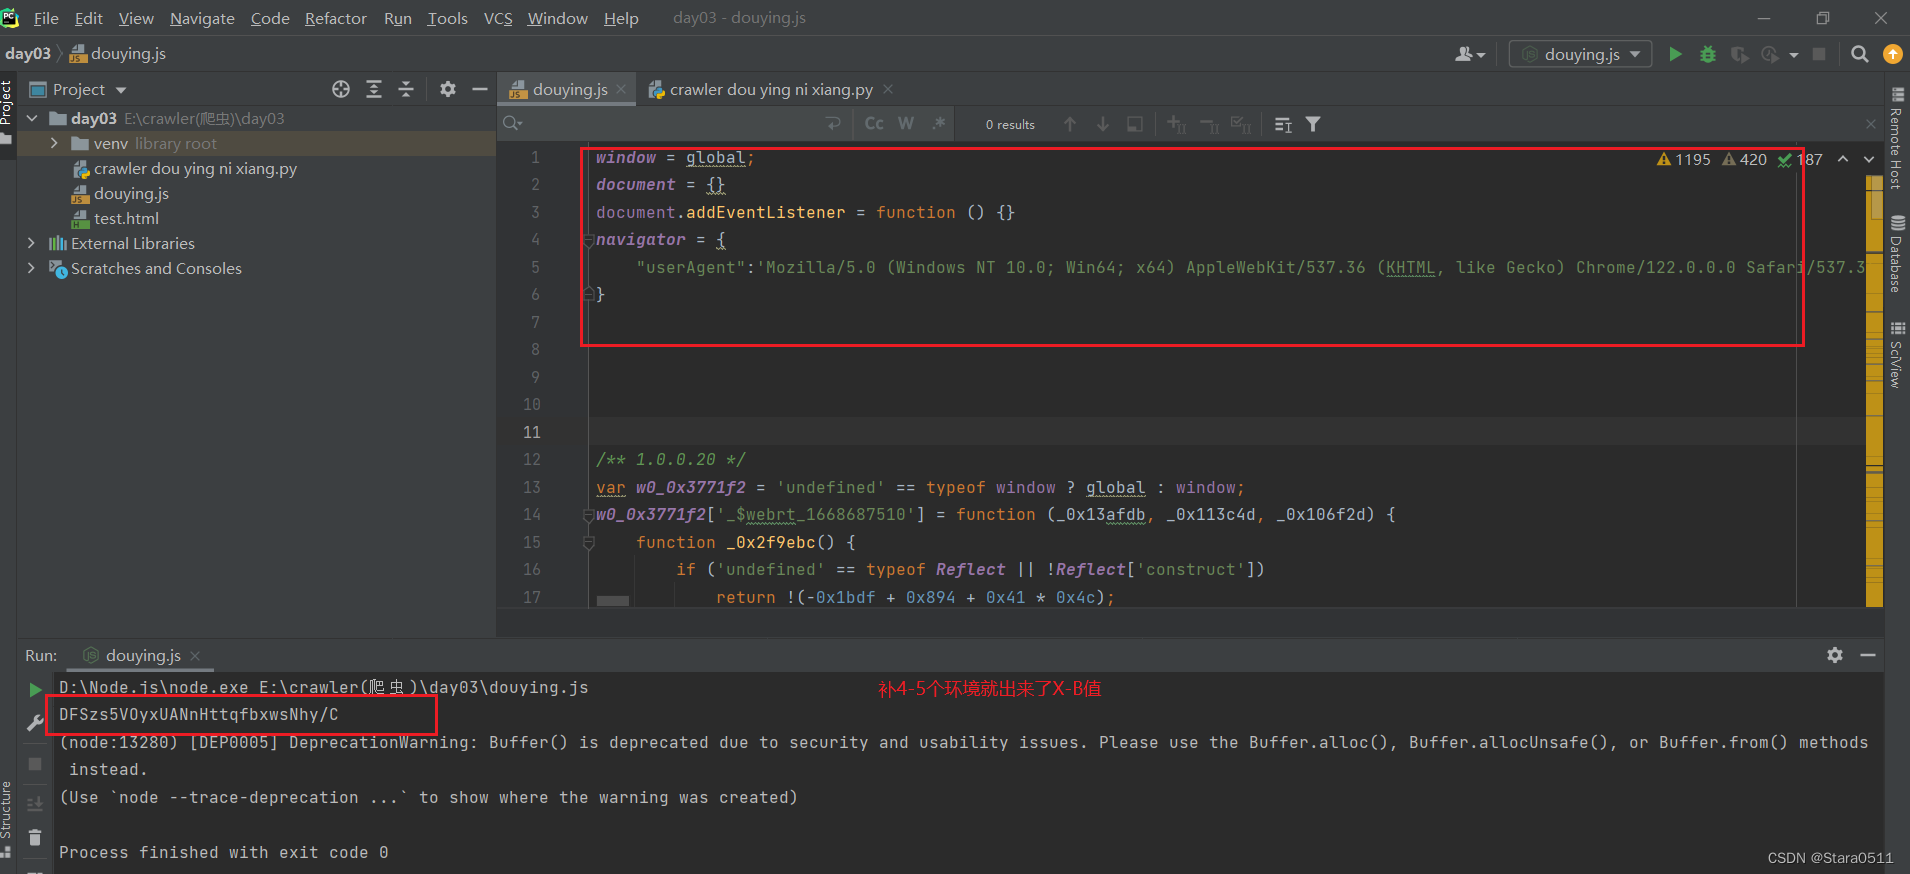This screenshot has height=874, width=1910.
Task: Open test.html from the project tree
Action: click(x=126, y=218)
